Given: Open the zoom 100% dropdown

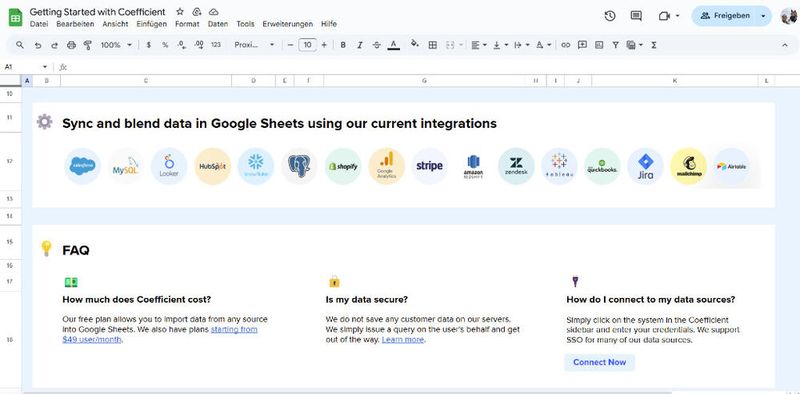Looking at the screenshot, I should 116,45.
